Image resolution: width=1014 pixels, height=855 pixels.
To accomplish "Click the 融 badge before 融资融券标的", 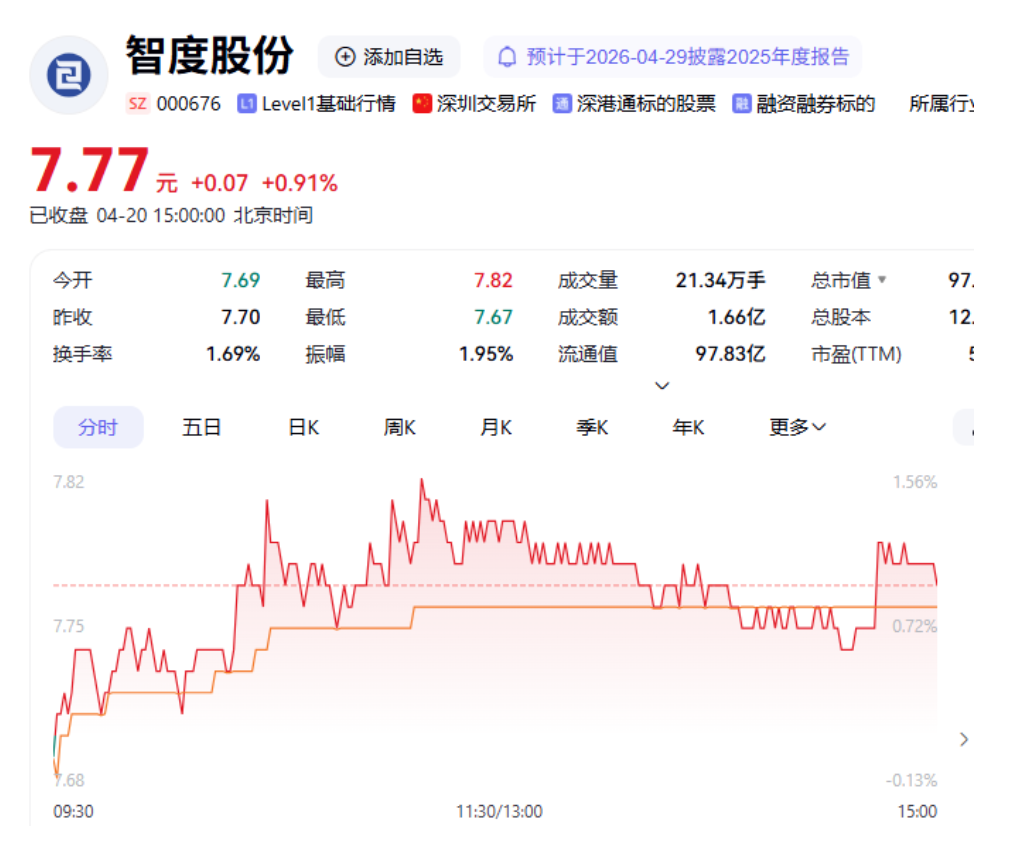I will coord(742,103).
